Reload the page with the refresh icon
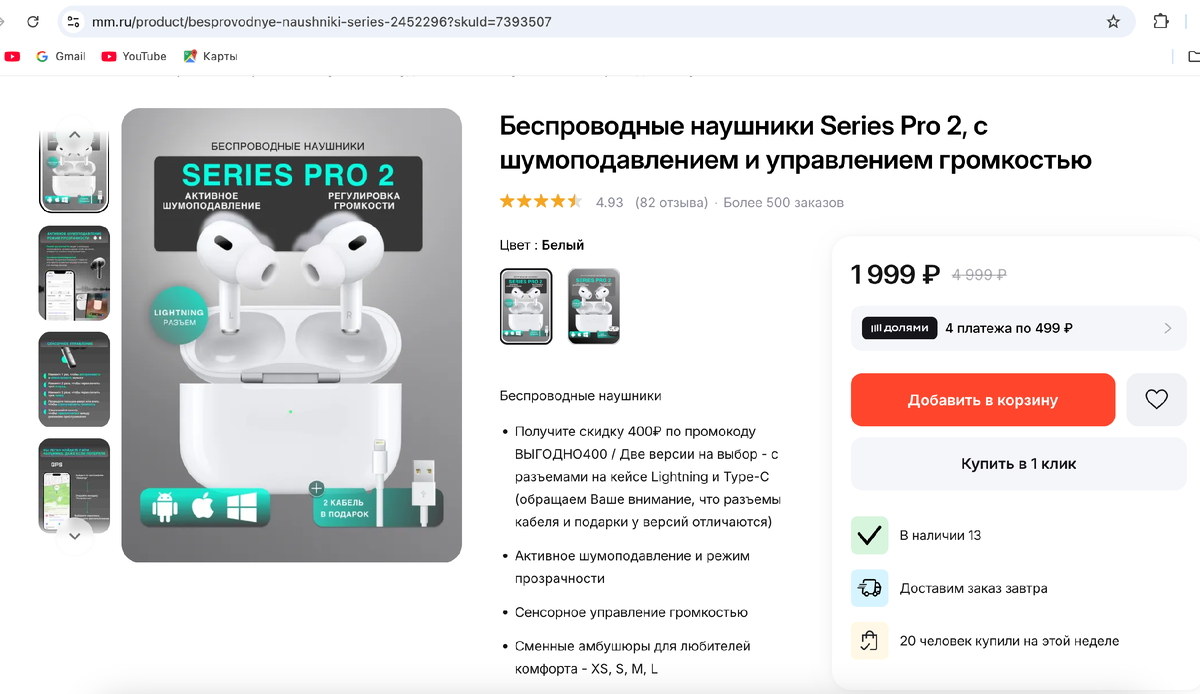 (x=33, y=21)
